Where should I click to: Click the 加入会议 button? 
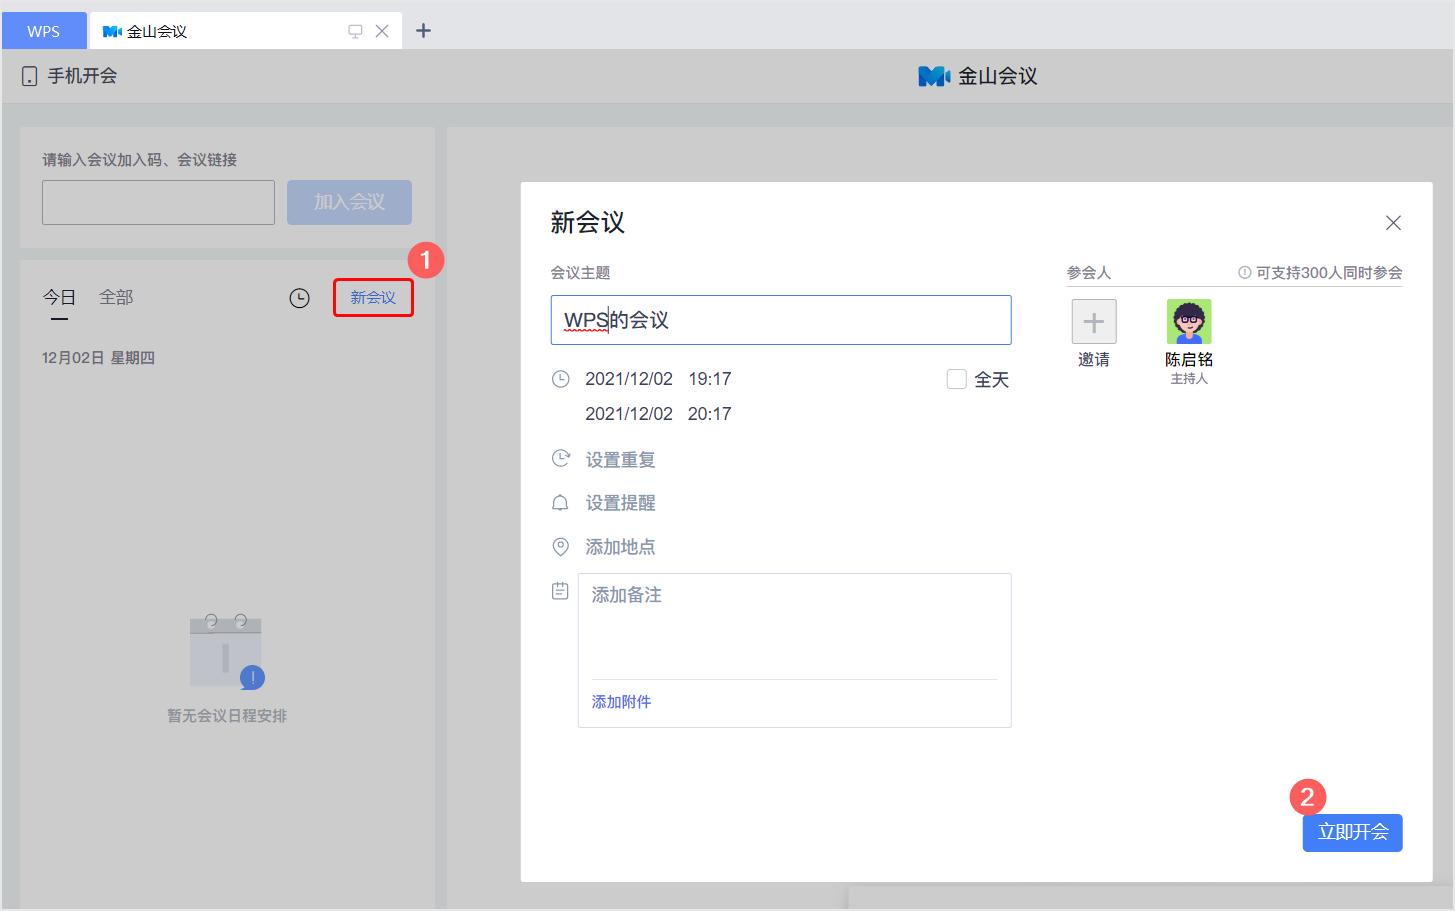(x=349, y=202)
